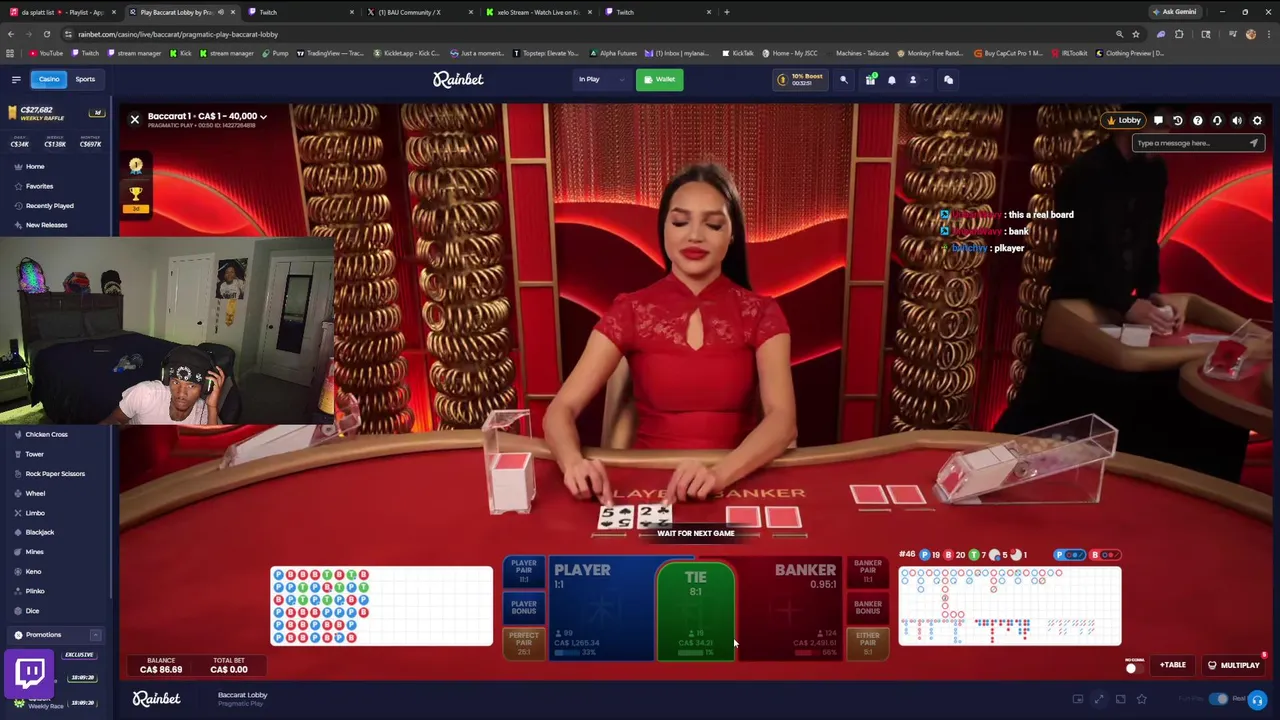Toggle the Fun Play / Real switch
The width and height of the screenshot is (1280, 720).
click(x=1218, y=699)
